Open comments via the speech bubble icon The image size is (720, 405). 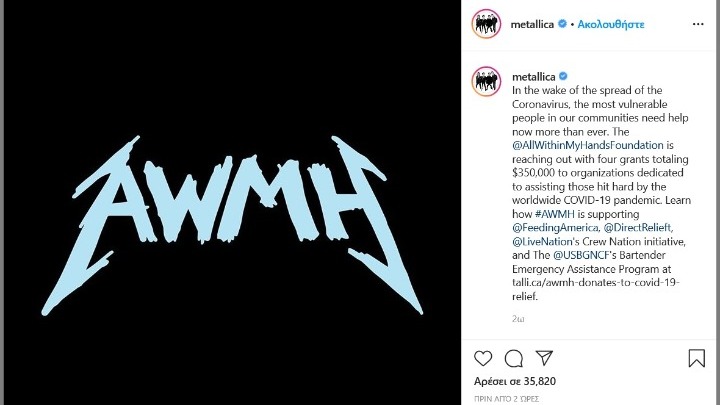pos(514,358)
